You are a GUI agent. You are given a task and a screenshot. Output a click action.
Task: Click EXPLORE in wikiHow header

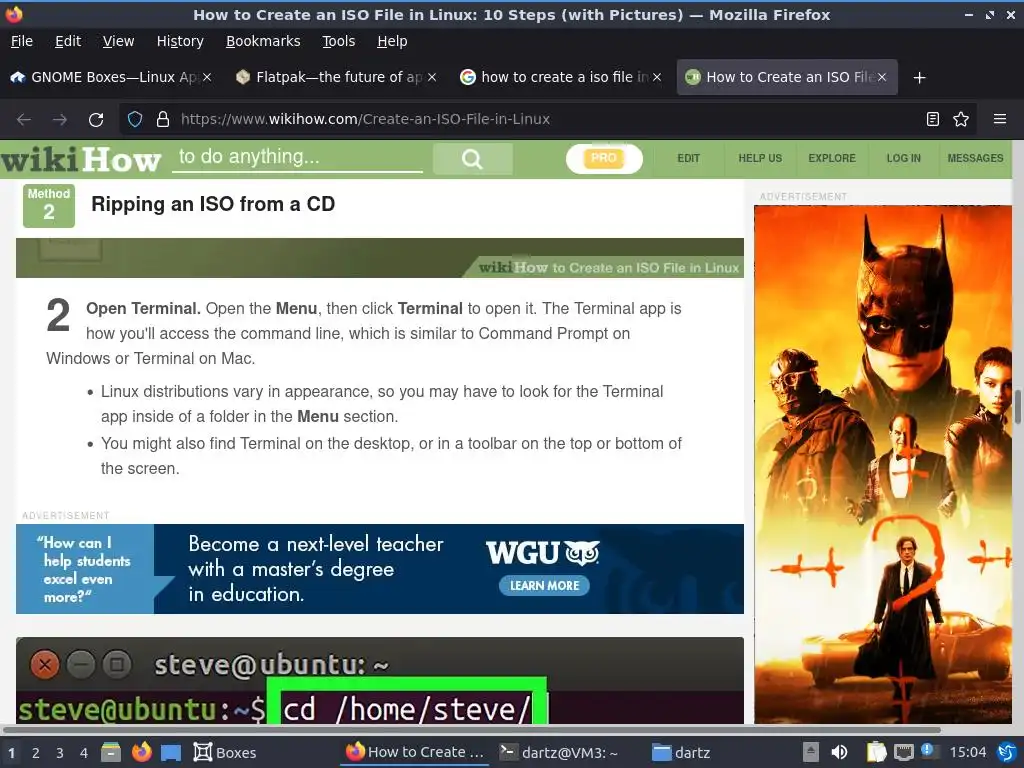pyautogui.click(x=832, y=159)
